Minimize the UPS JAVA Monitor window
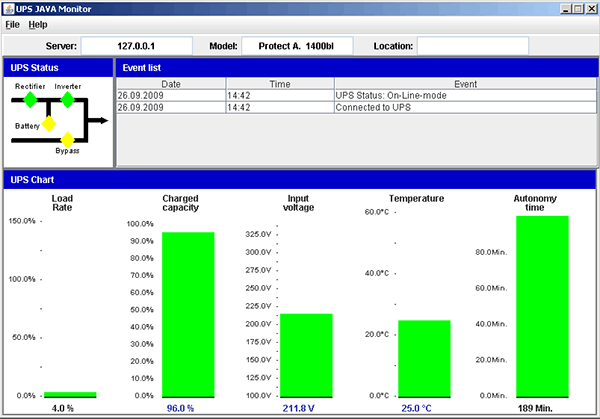 click(x=566, y=8)
